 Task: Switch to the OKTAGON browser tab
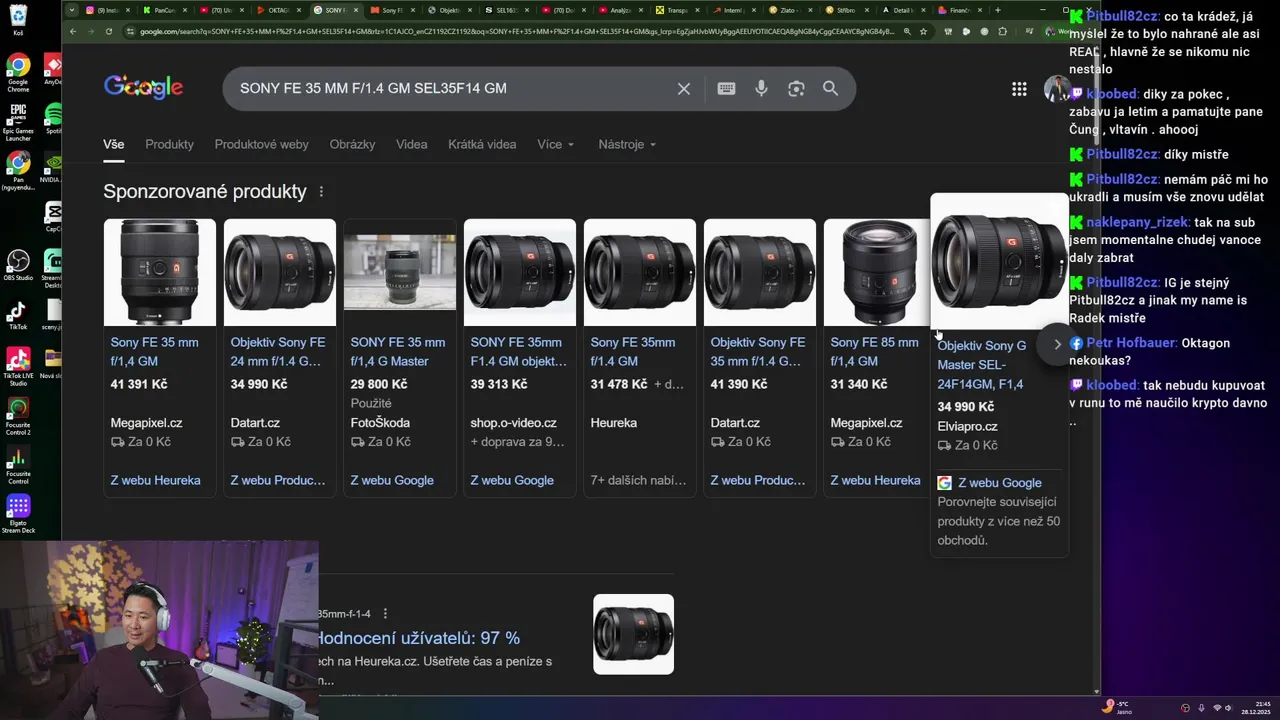tap(277, 10)
